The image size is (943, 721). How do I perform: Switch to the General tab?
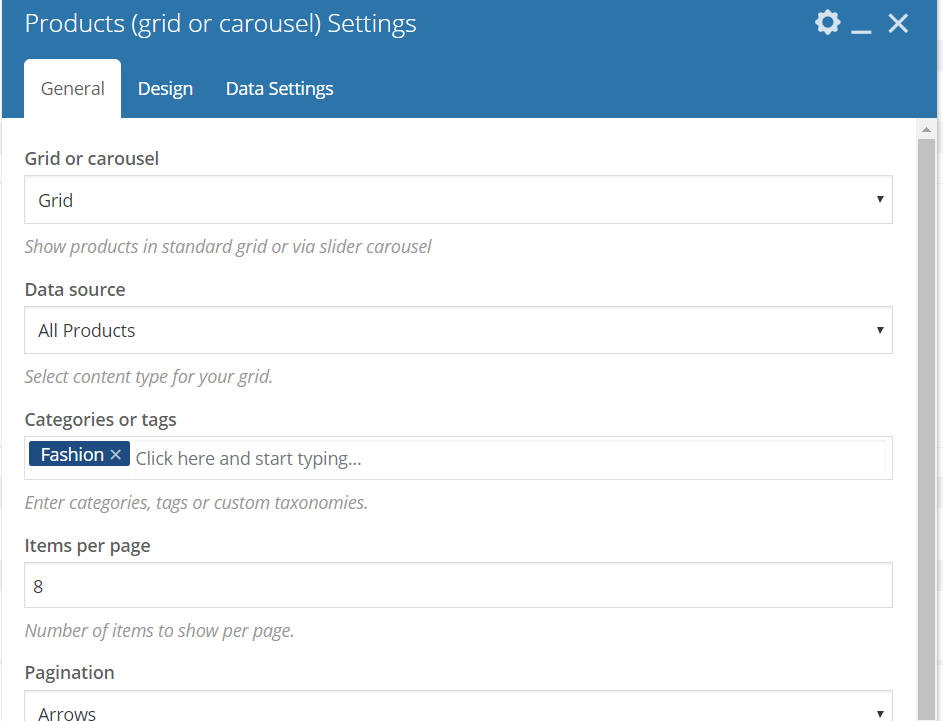tap(72, 88)
